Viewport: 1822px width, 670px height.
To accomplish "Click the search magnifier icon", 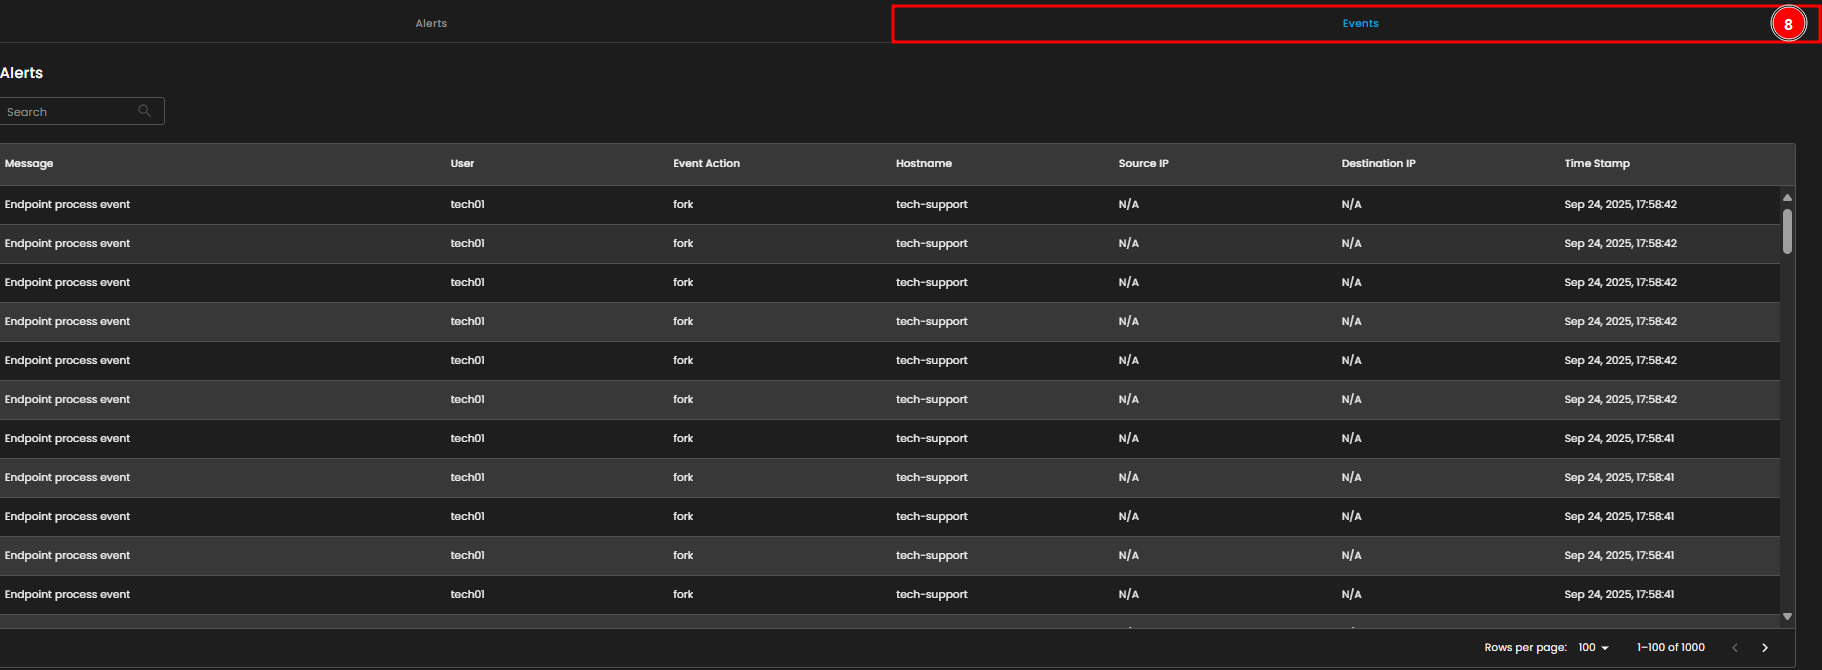I will [145, 111].
